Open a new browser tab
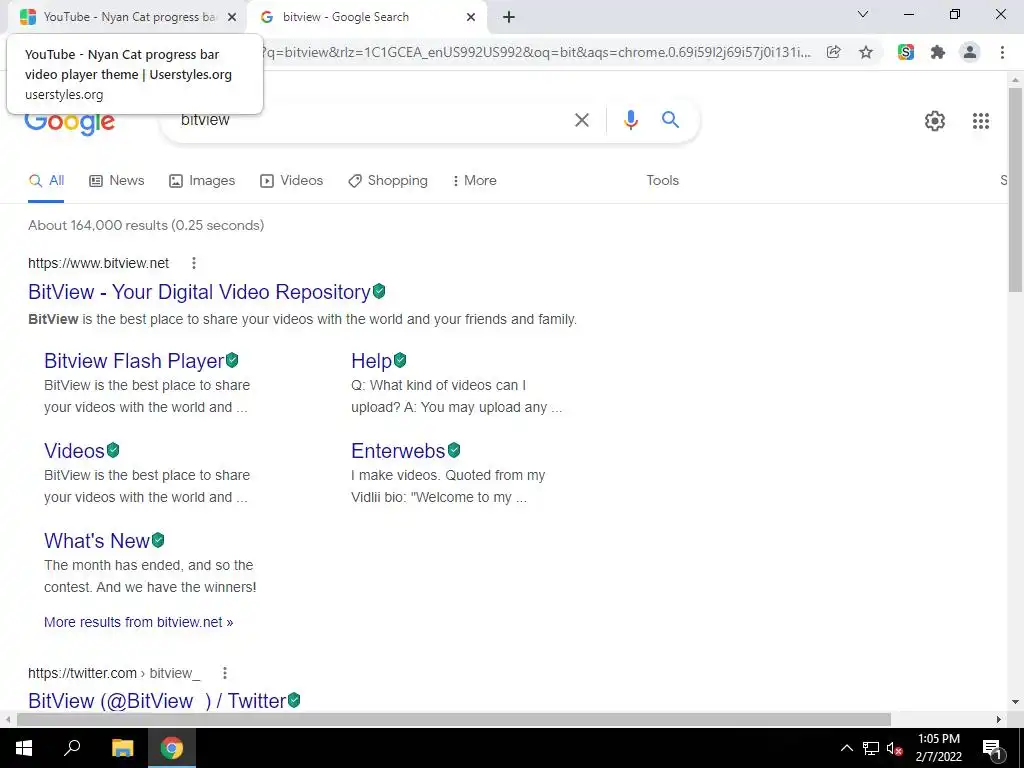Viewport: 1024px width, 768px height. tap(509, 17)
